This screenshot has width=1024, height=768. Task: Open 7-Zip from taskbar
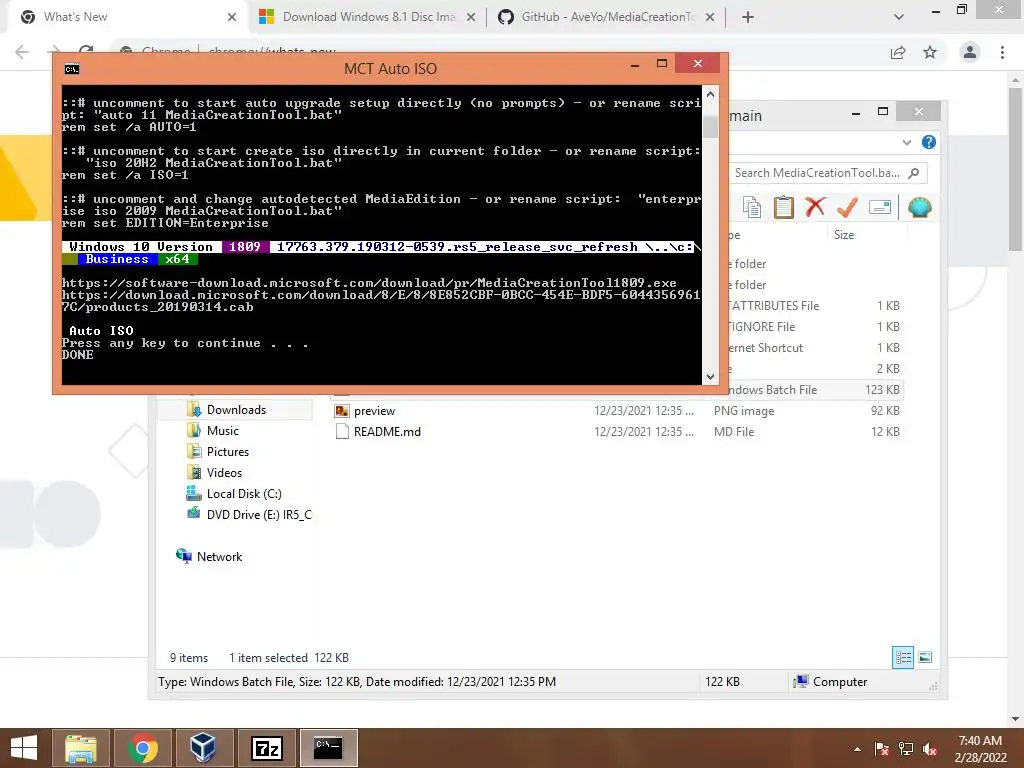click(266, 748)
